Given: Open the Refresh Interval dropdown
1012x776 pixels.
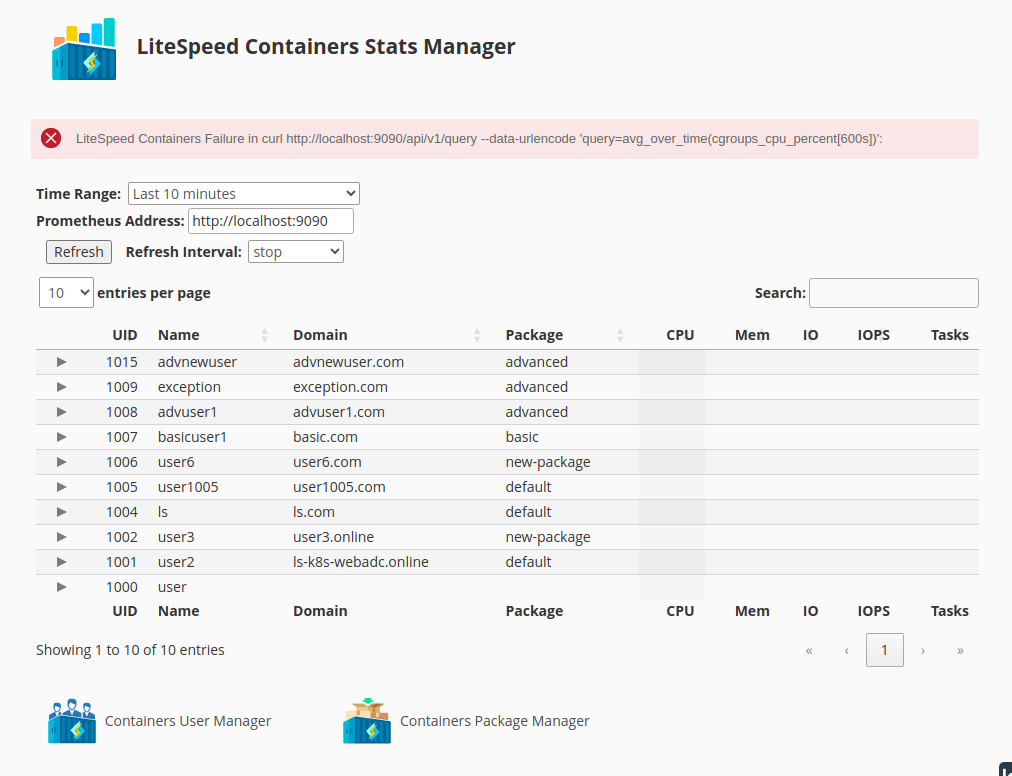Looking at the screenshot, I should point(295,251).
